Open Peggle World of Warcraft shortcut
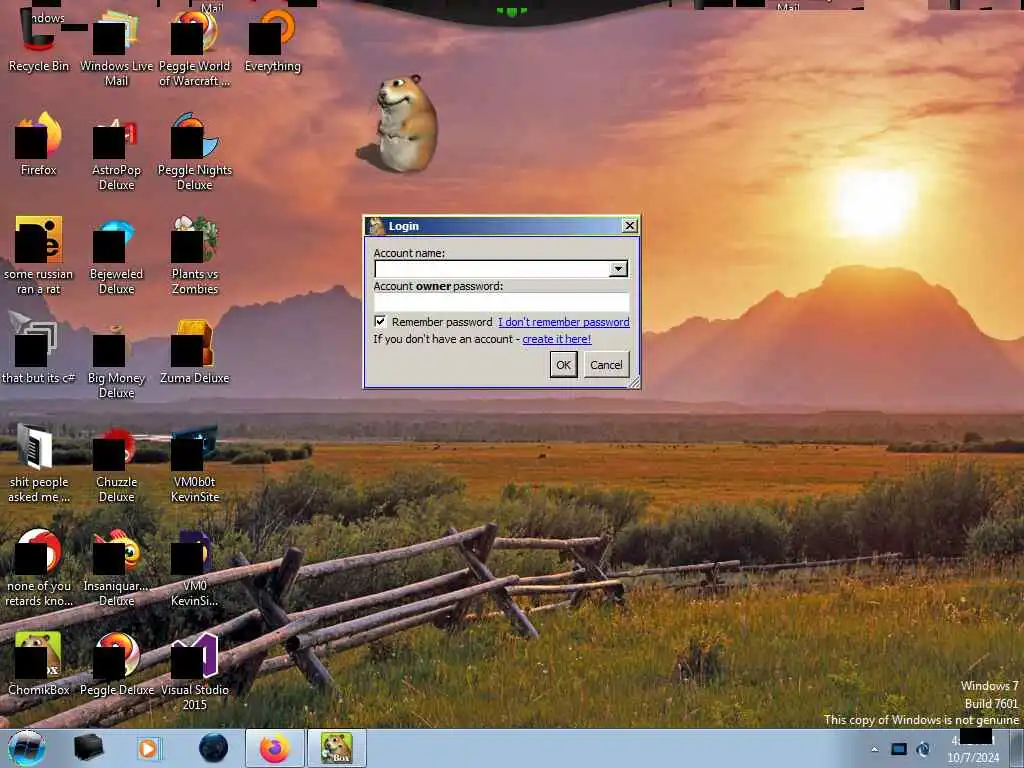The image size is (1024, 768). [195, 47]
